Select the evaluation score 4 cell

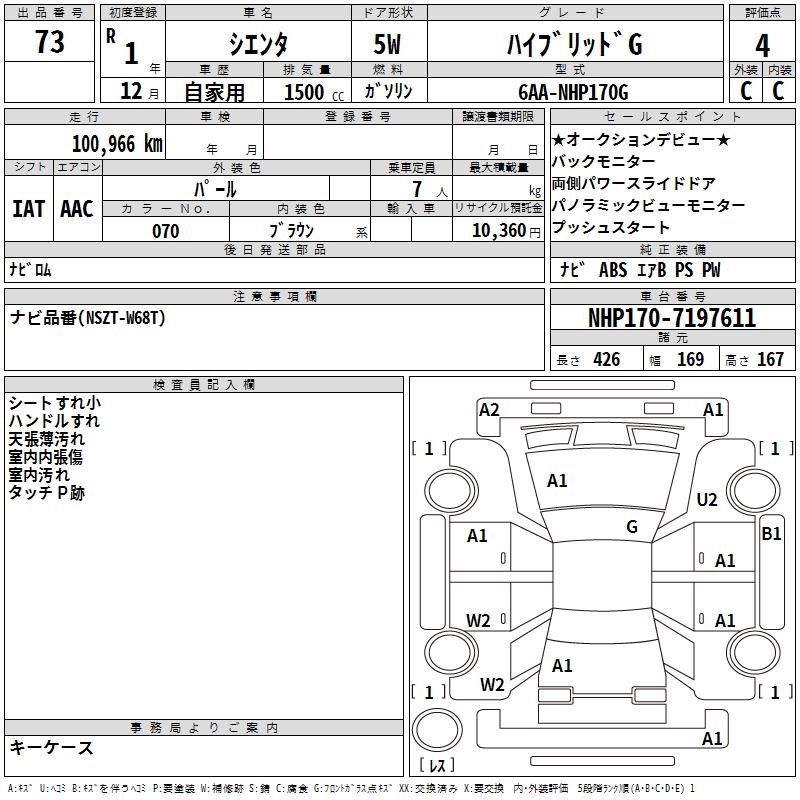tap(762, 45)
